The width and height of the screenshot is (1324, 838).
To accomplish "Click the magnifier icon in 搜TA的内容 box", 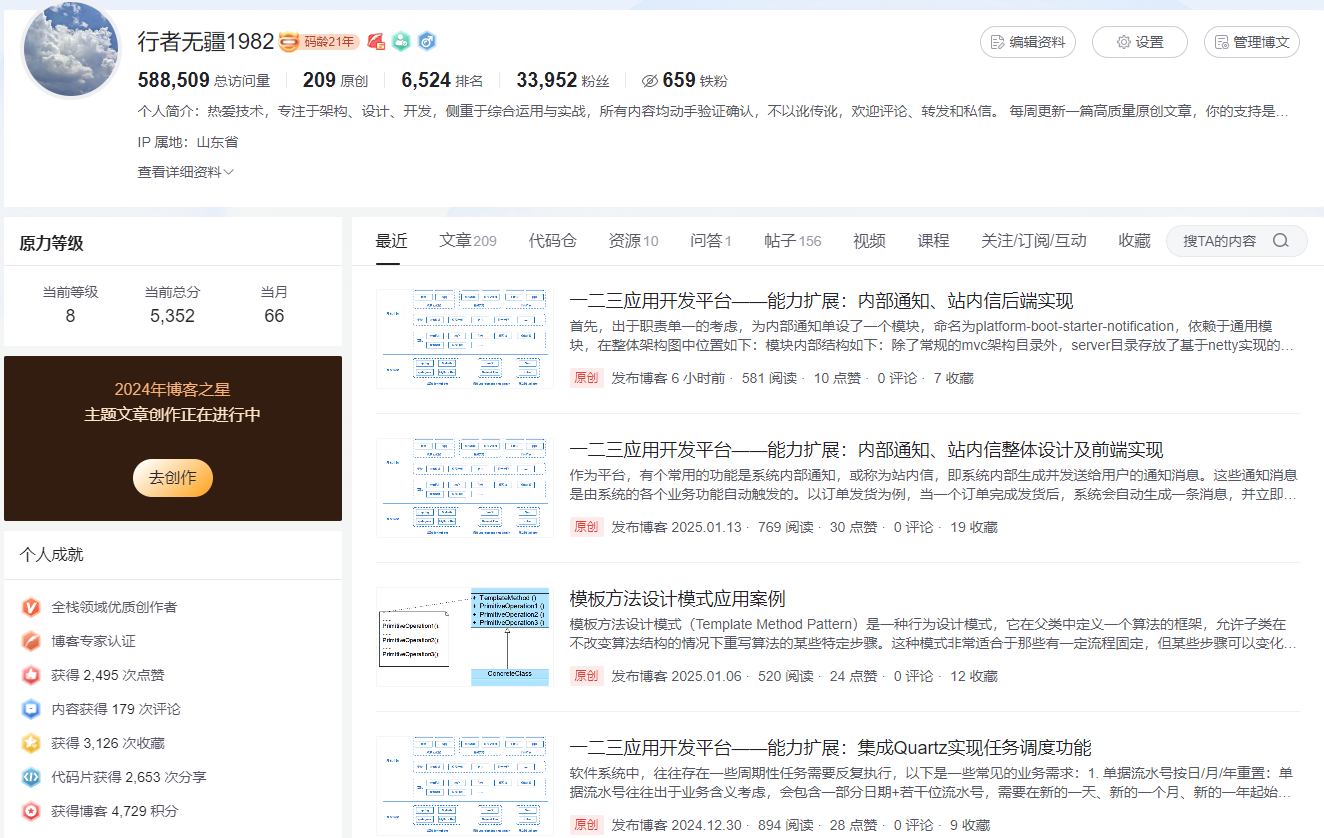I will click(1281, 240).
